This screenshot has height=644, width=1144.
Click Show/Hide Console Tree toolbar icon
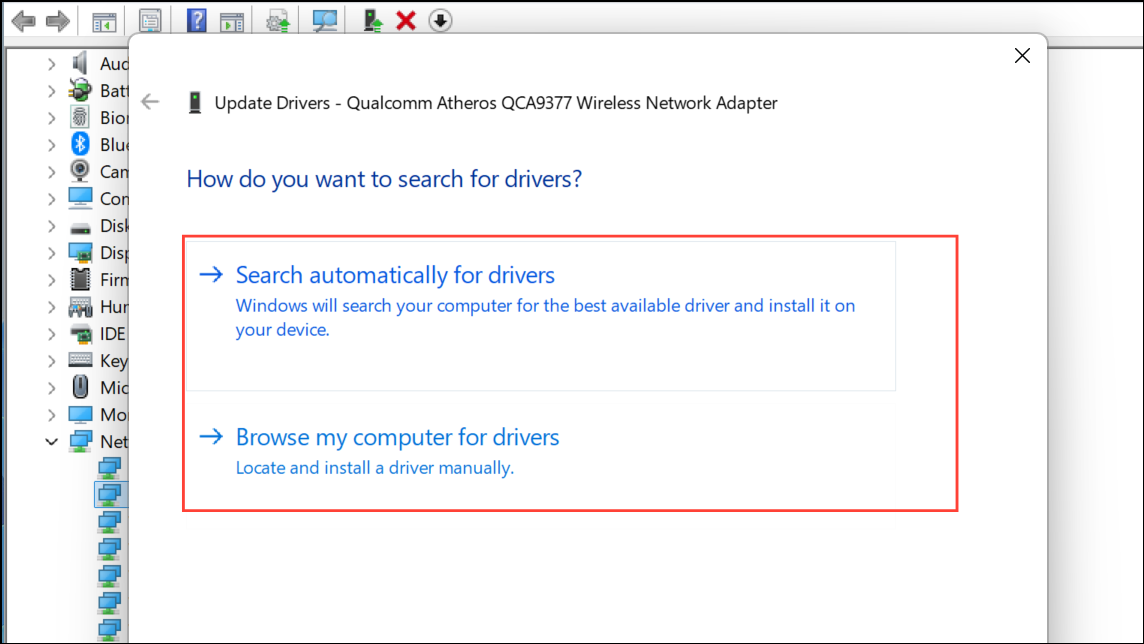103,20
